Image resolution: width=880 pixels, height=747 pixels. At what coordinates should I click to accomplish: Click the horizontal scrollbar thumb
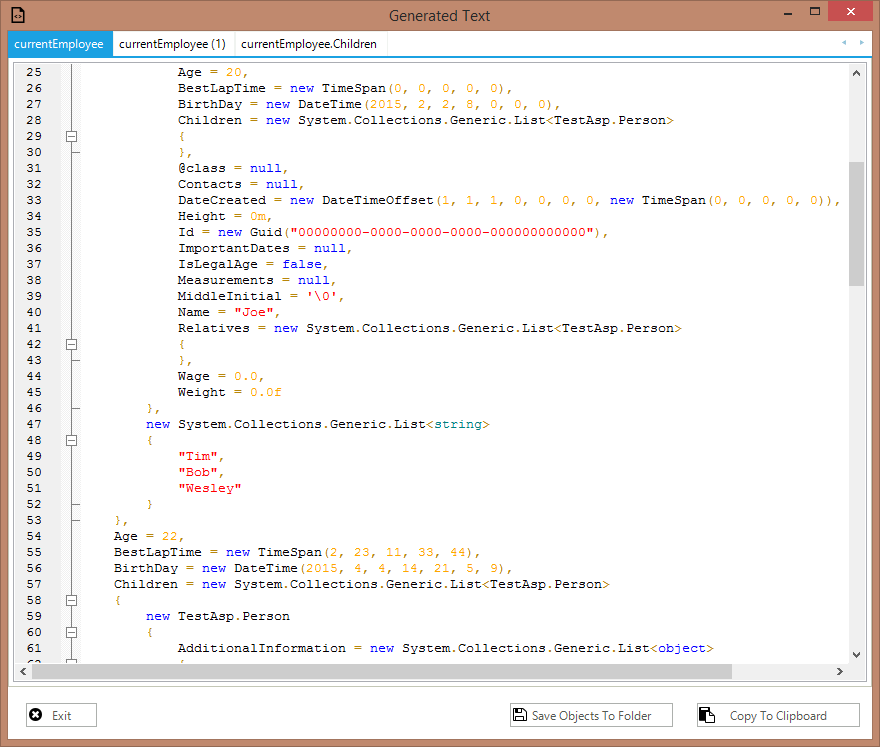(382, 671)
